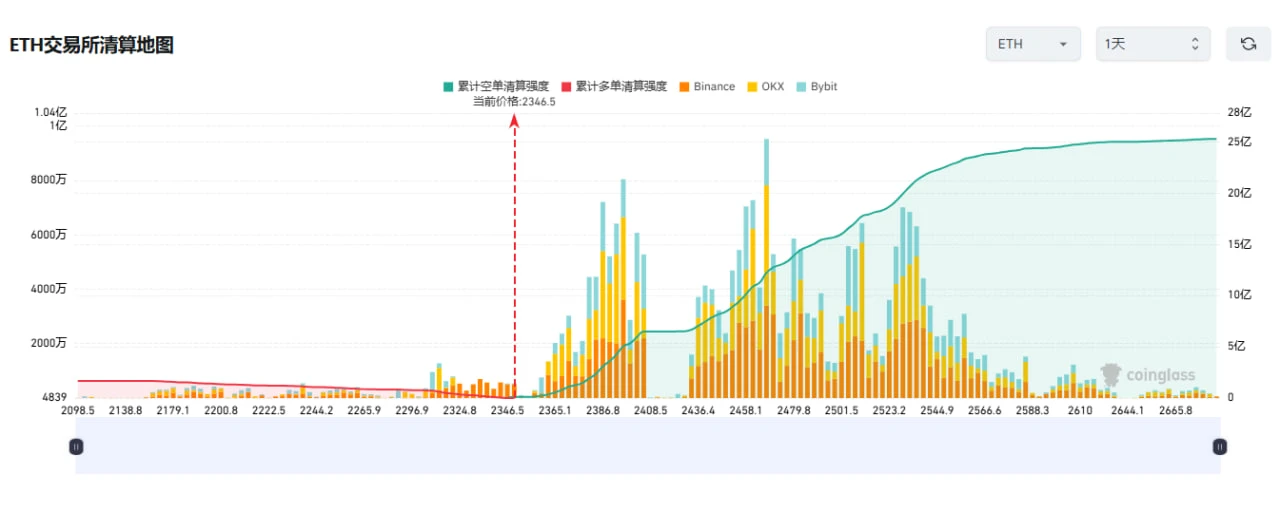Open the 1天 time range selector
Screen dimensions: 1280x513
click(x=1153, y=44)
